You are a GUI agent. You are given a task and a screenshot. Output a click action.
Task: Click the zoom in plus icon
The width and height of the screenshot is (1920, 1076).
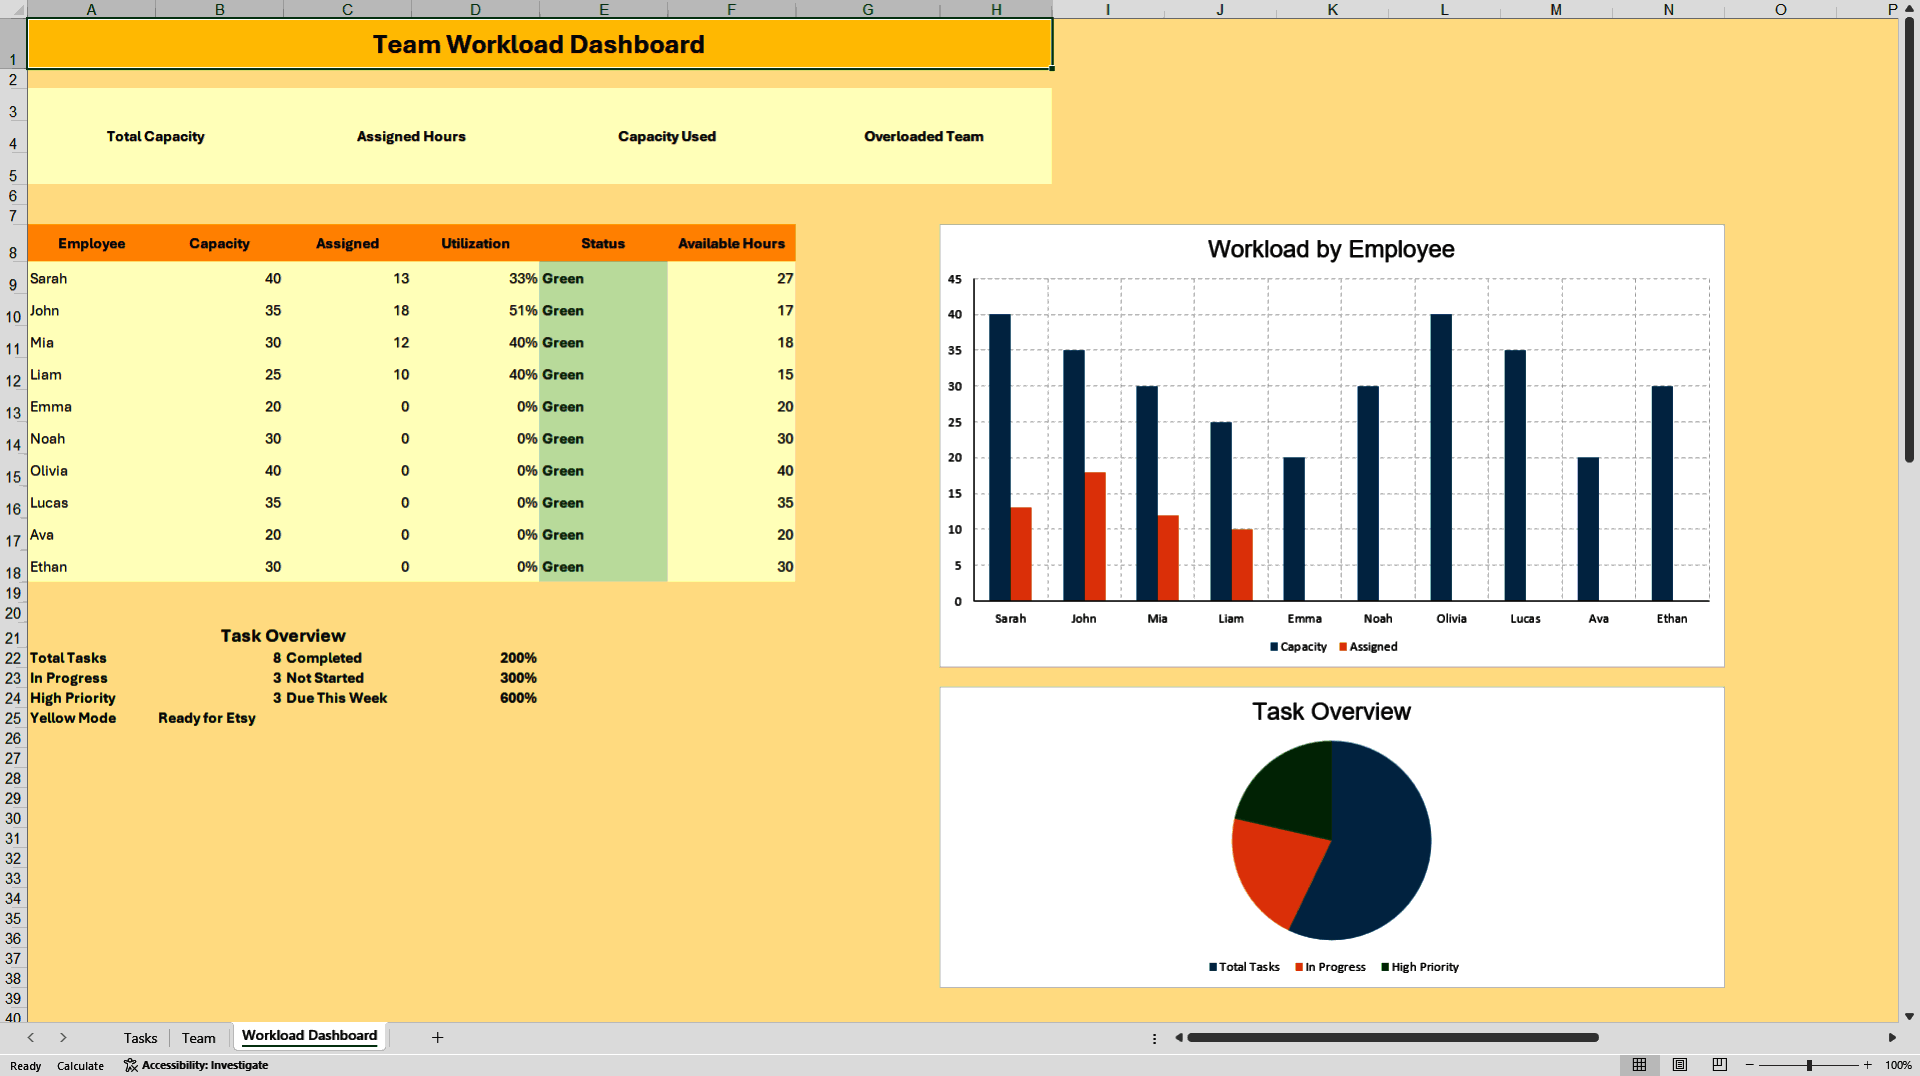(x=1867, y=1065)
